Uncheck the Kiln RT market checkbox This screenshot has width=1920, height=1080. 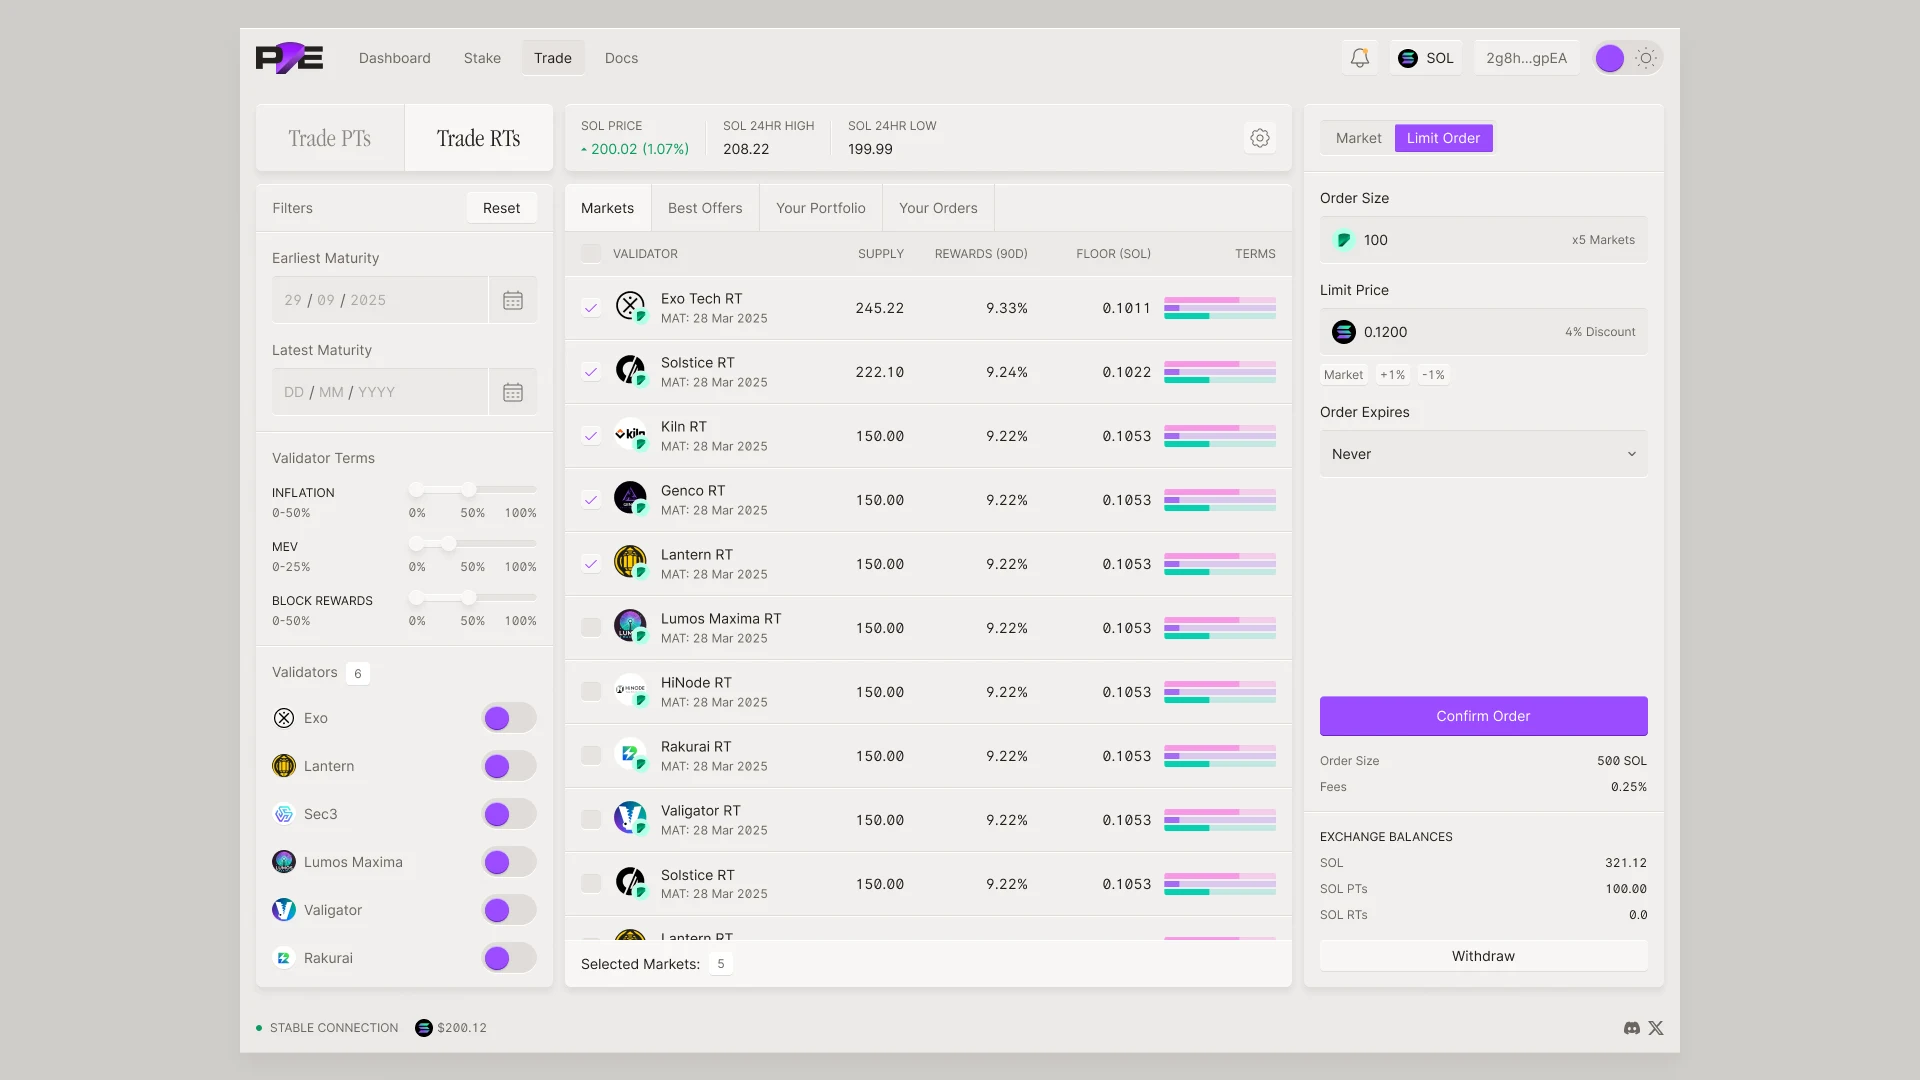591,436
